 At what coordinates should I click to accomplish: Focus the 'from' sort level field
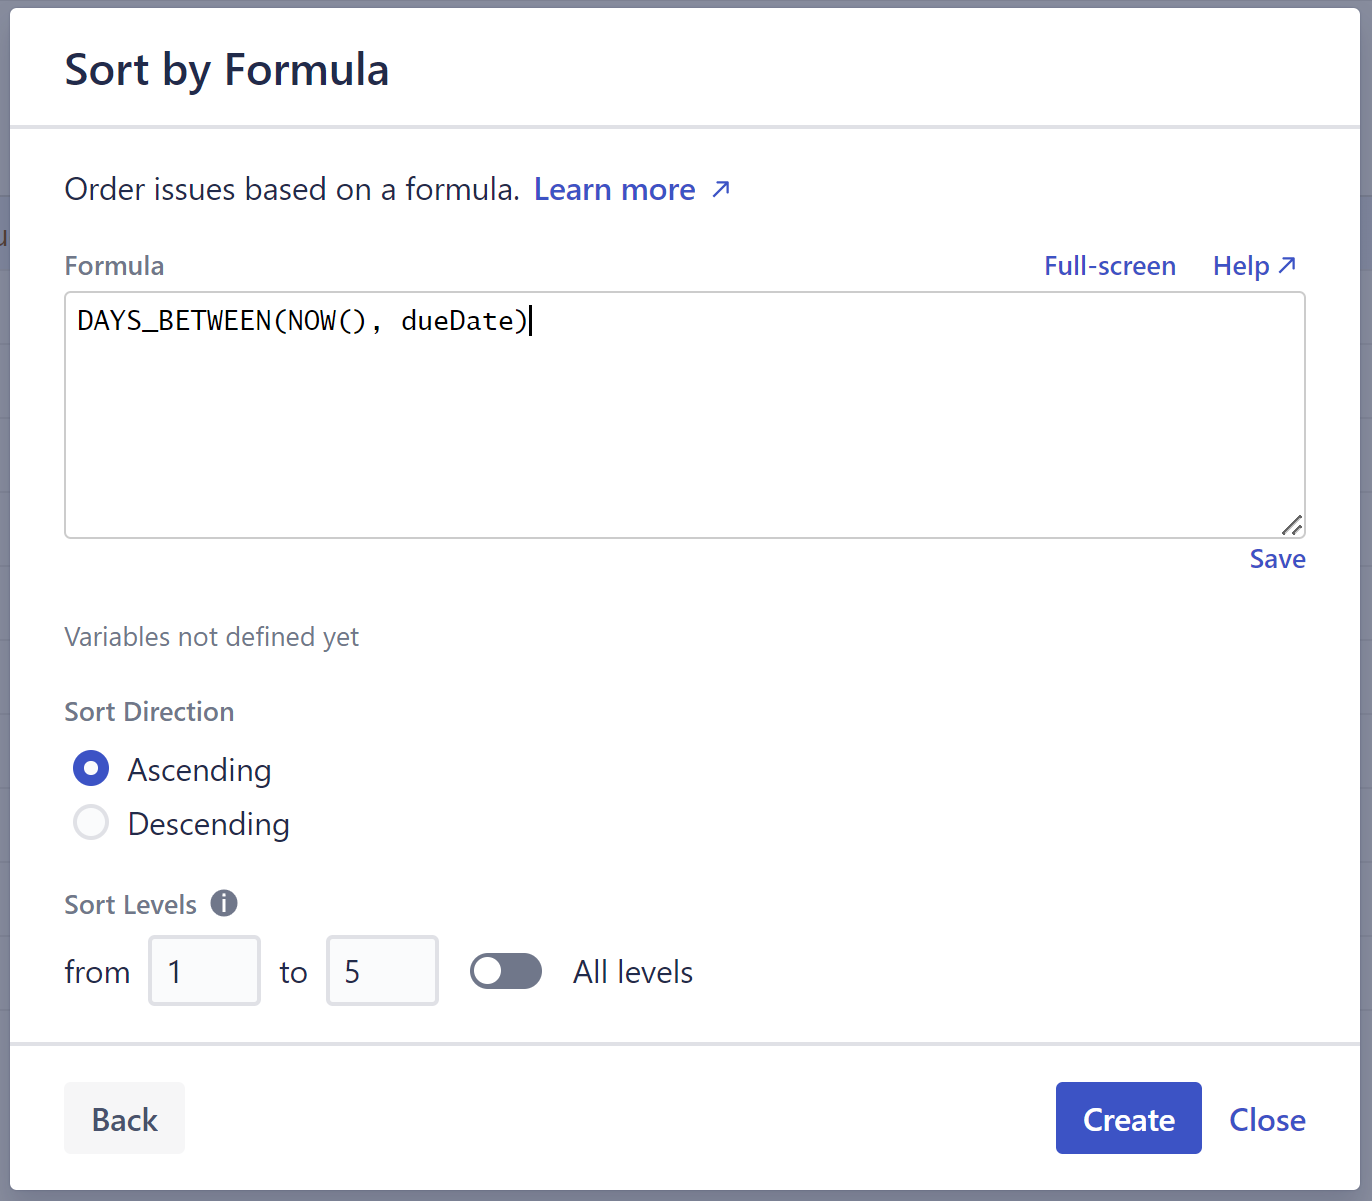point(204,971)
